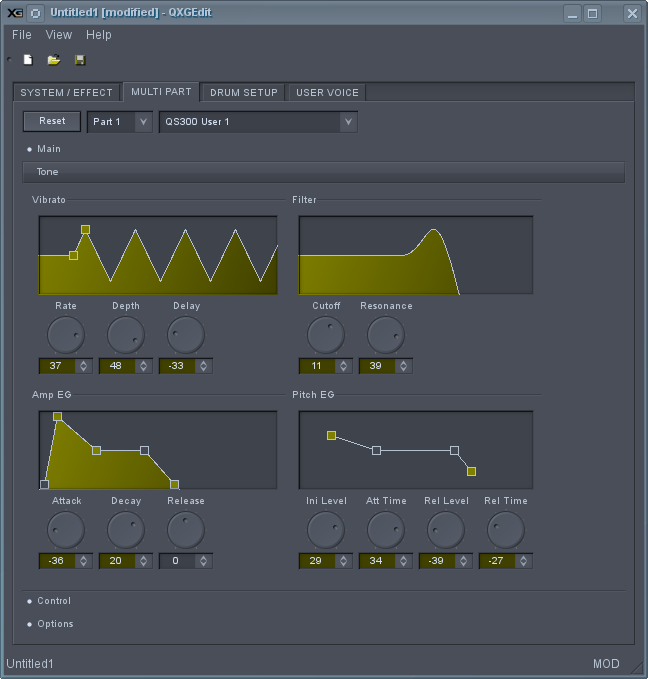This screenshot has width=648, height=679.
Task: Click the Save floppy disk icon
Action: pos(80,60)
